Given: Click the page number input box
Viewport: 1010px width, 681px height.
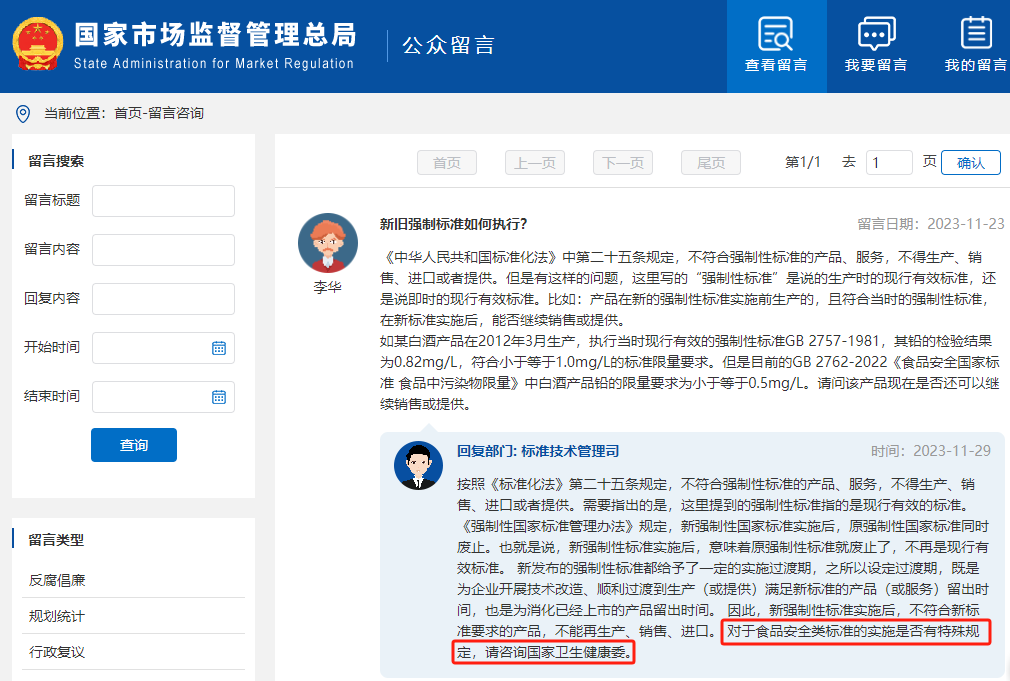Looking at the screenshot, I should point(889,161).
